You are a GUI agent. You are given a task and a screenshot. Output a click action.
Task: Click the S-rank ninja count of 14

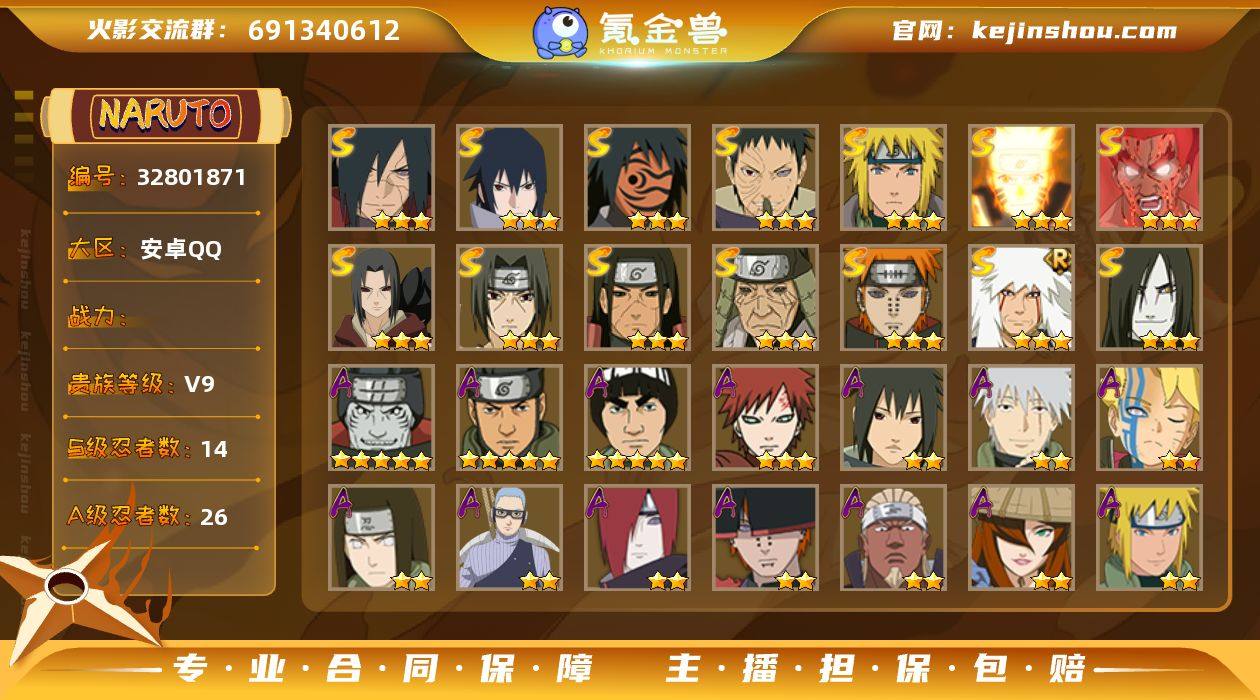pyautogui.click(x=214, y=449)
